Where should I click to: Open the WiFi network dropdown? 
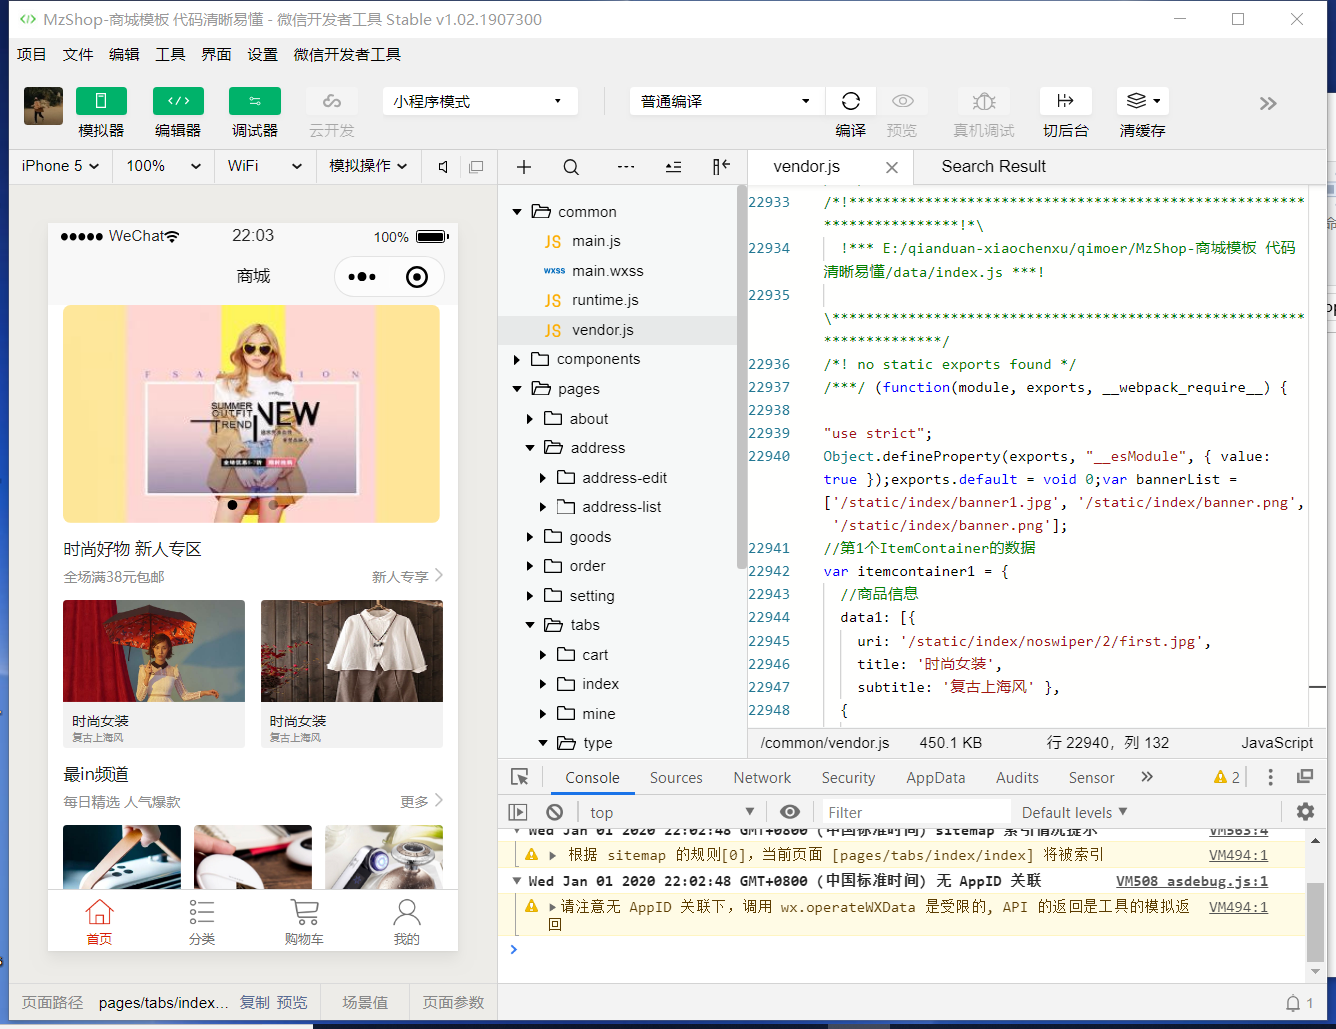(x=265, y=166)
